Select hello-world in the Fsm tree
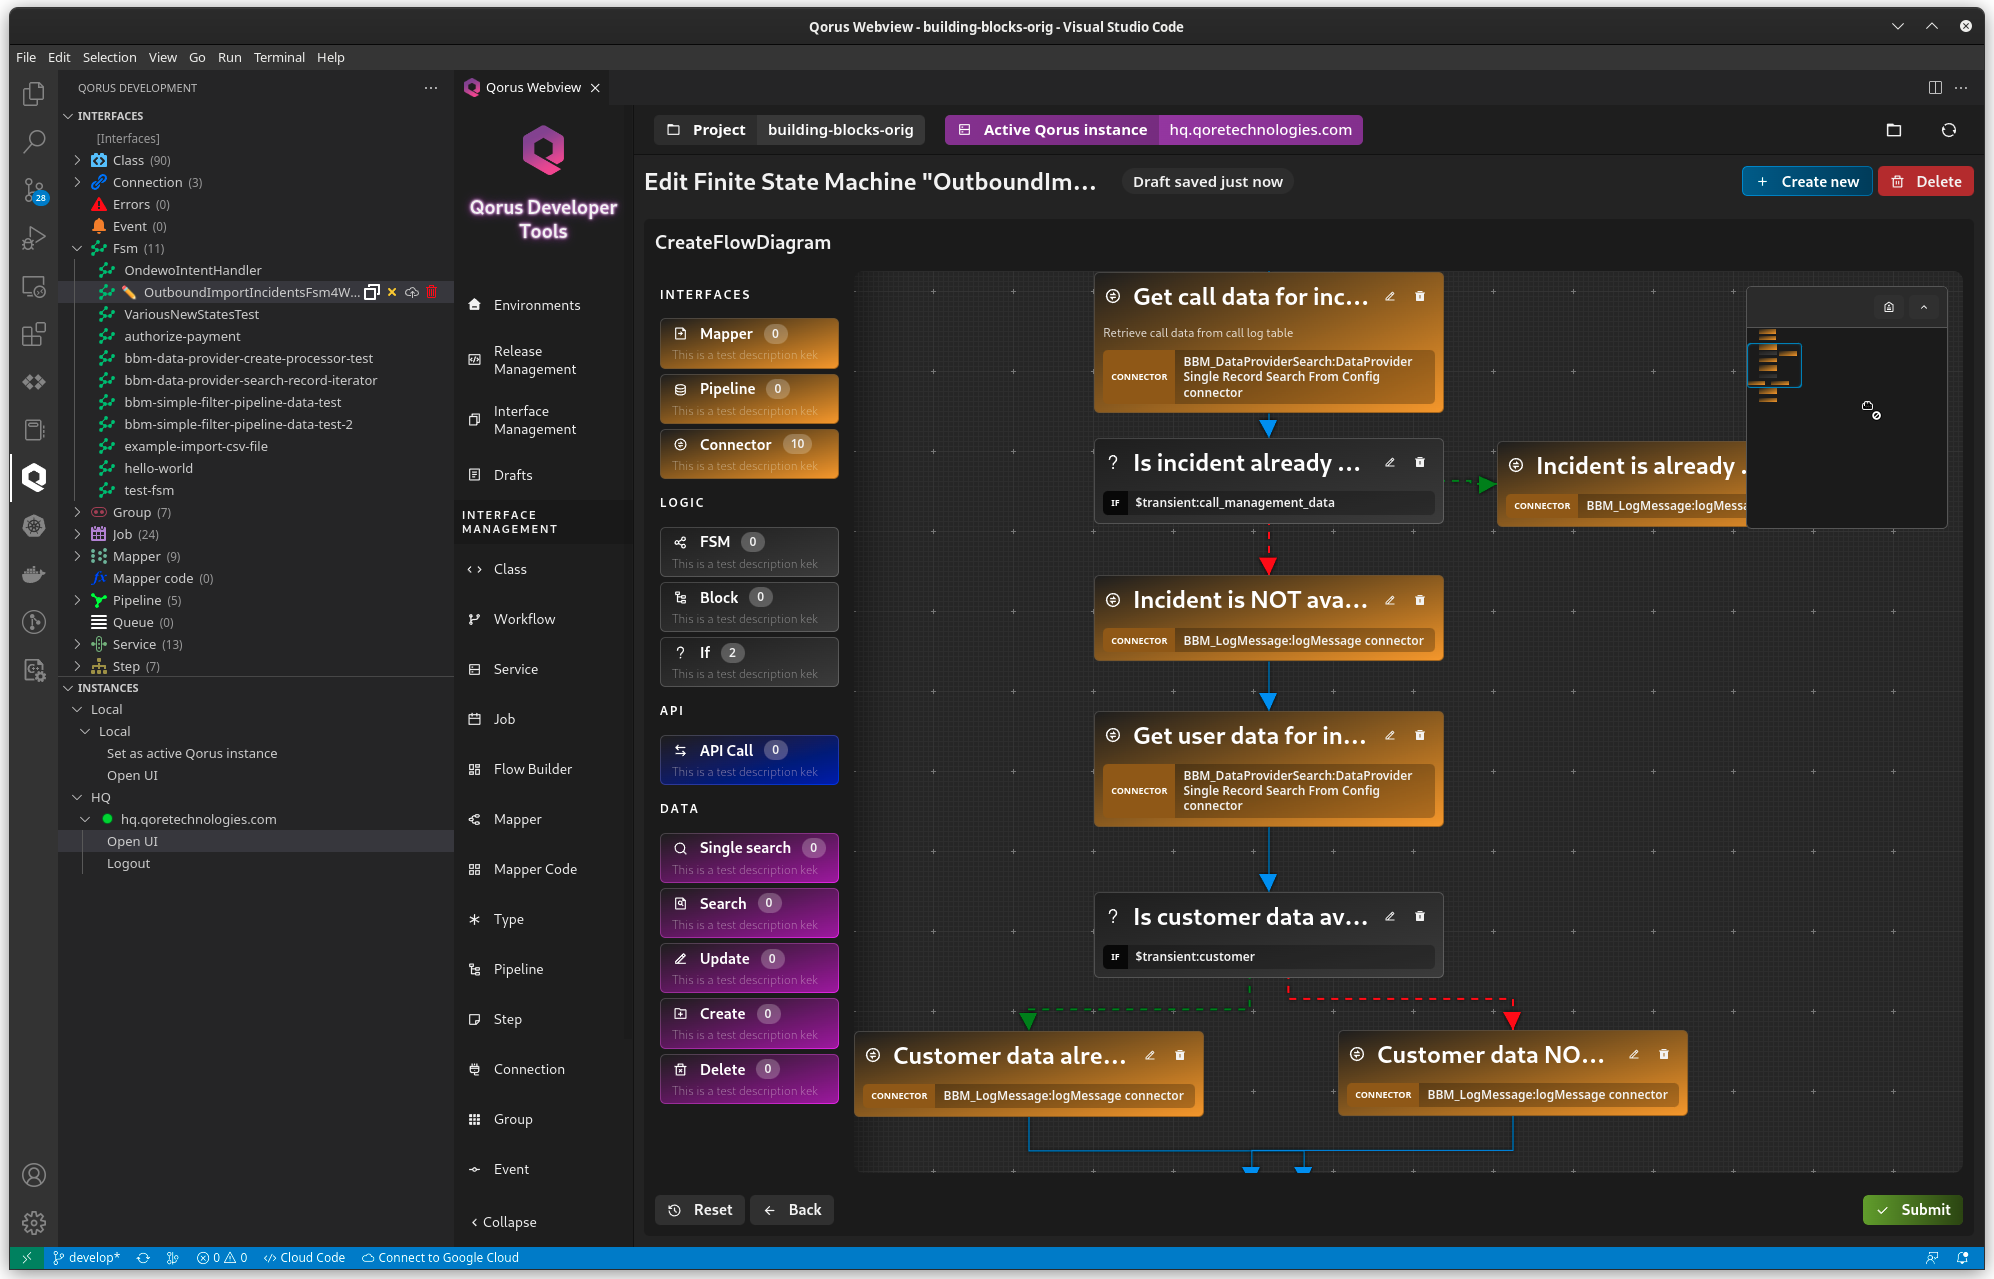 (x=158, y=468)
